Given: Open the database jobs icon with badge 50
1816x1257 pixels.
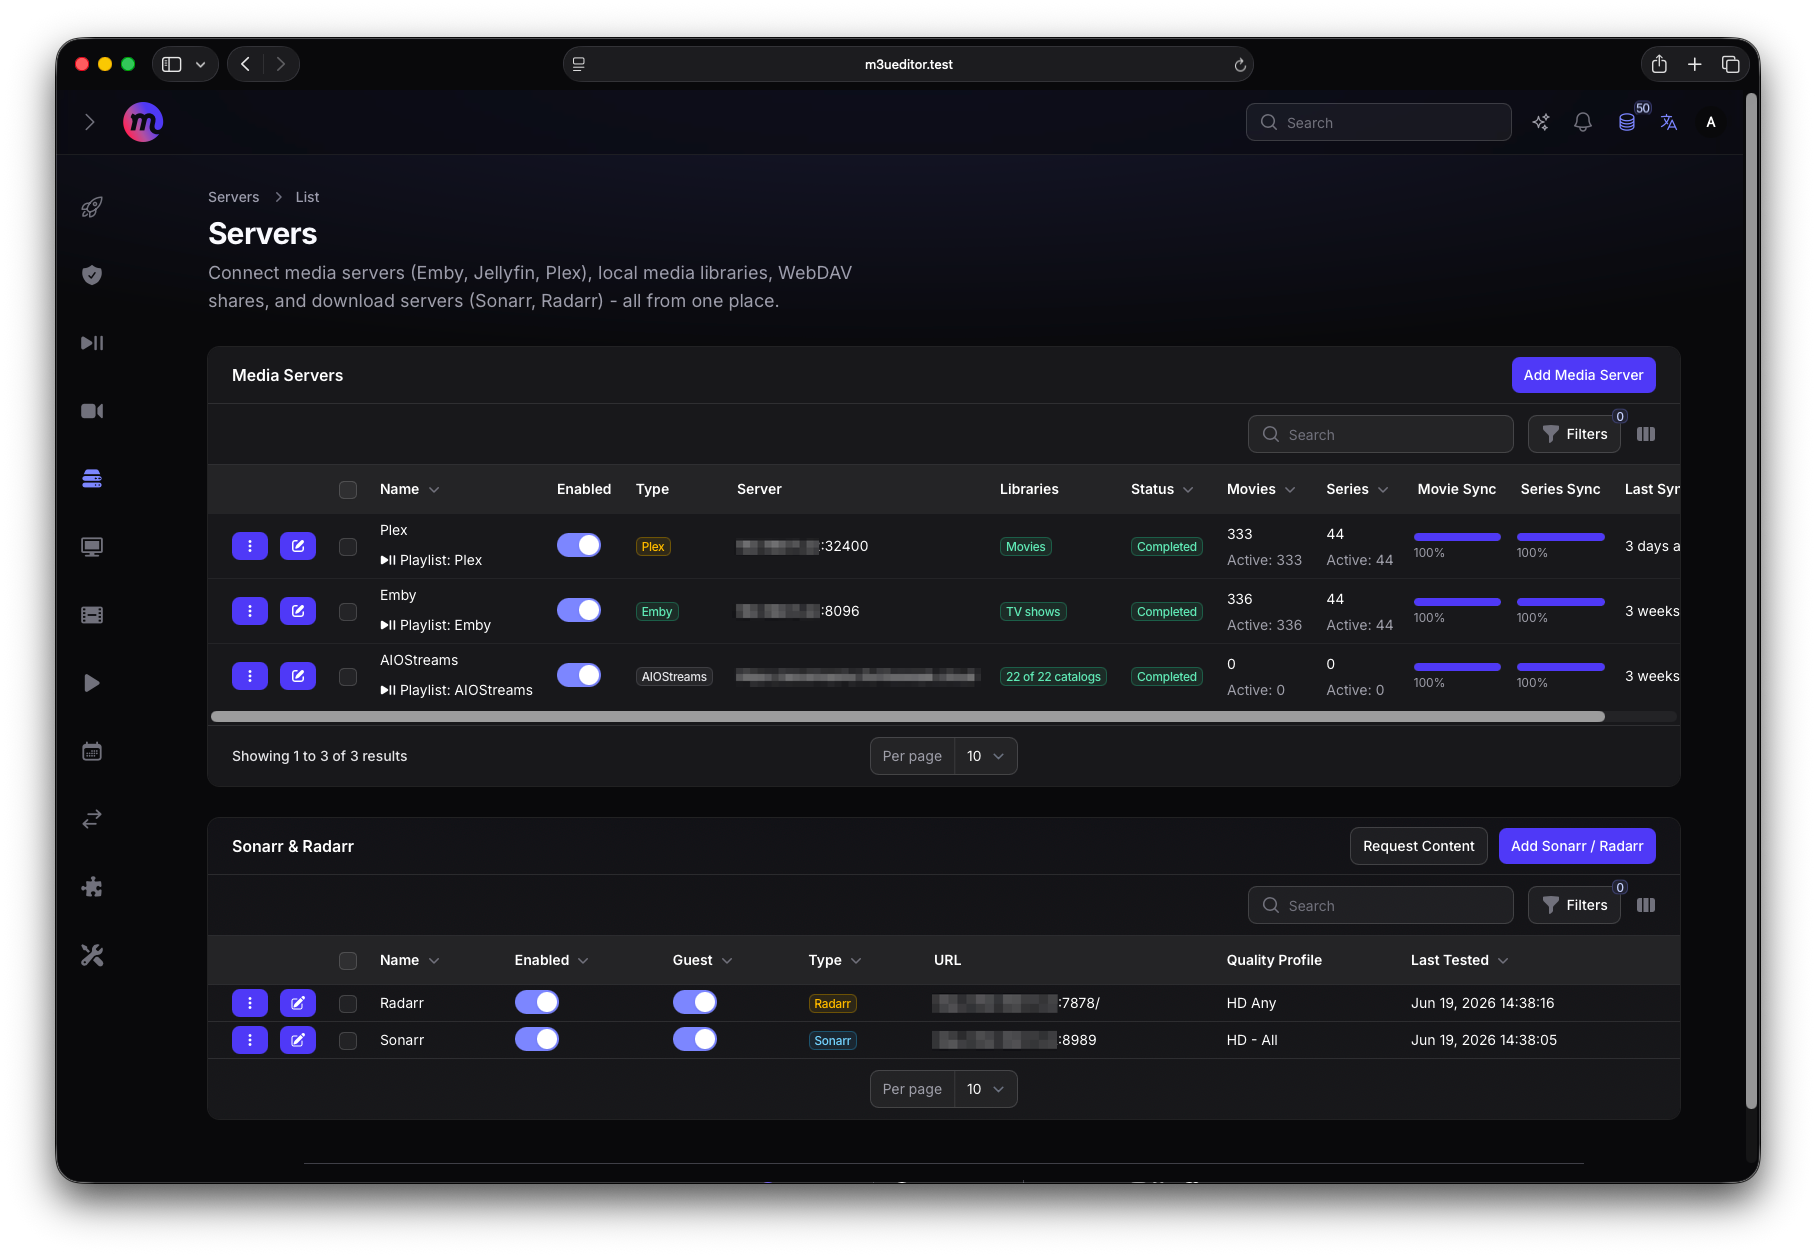Looking at the screenshot, I should coord(1627,122).
